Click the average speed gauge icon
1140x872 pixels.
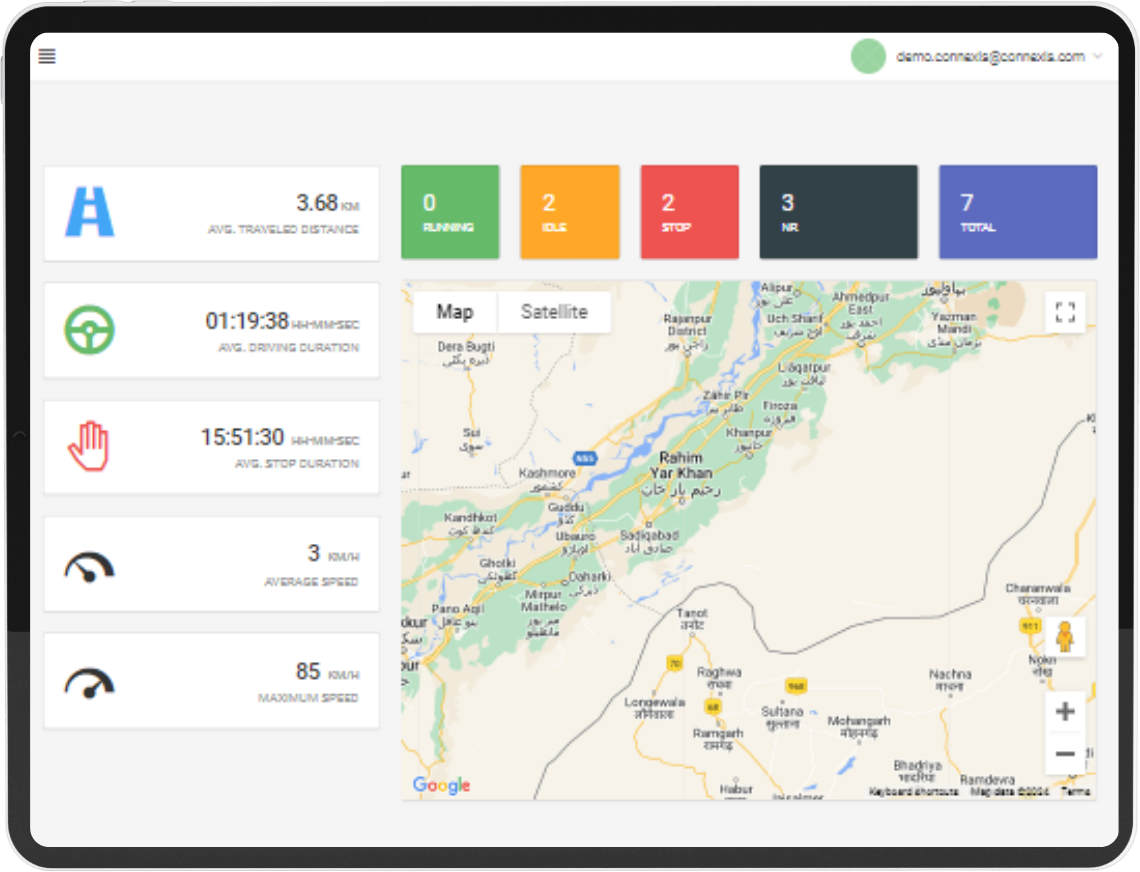(90, 566)
